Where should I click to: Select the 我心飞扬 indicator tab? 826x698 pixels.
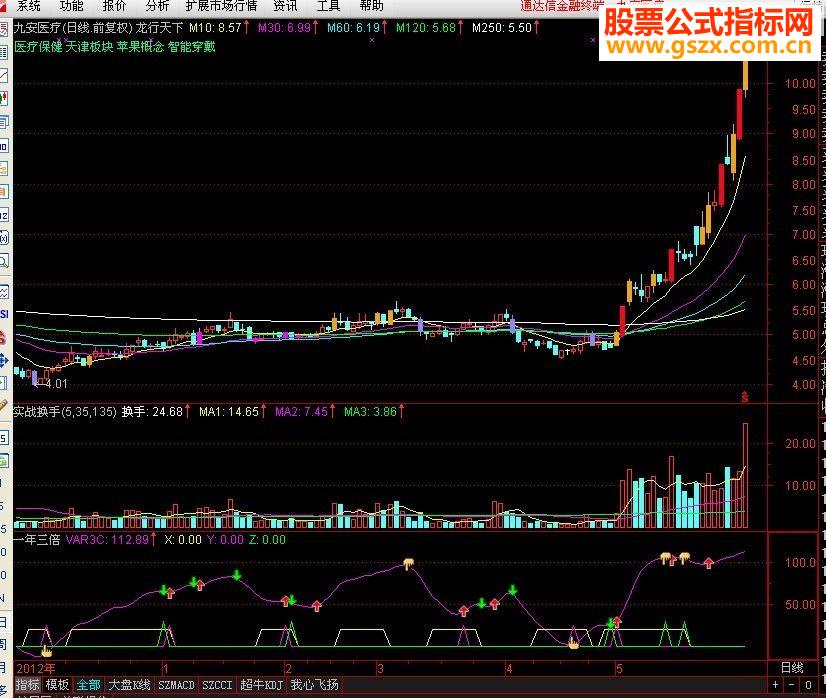(314, 685)
